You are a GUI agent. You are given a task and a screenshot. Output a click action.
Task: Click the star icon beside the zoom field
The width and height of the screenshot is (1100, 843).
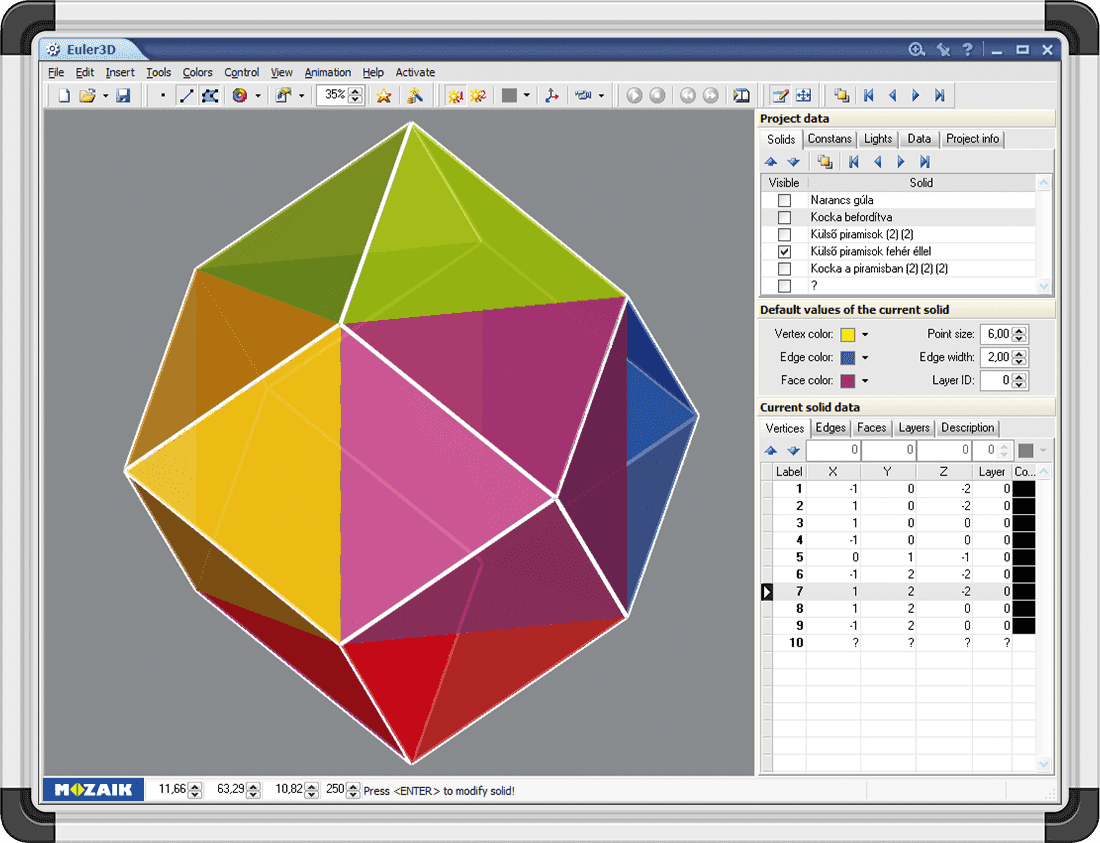(x=383, y=96)
